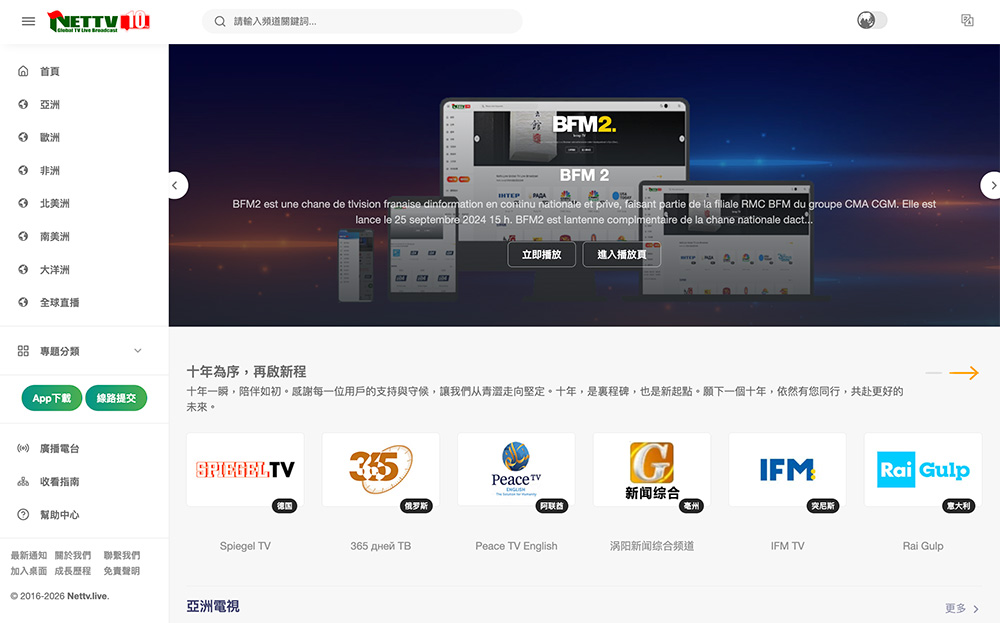1000x623 pixels.
Task: Open the Rai Gulp channel thumbnail
Action: (923, 470)
